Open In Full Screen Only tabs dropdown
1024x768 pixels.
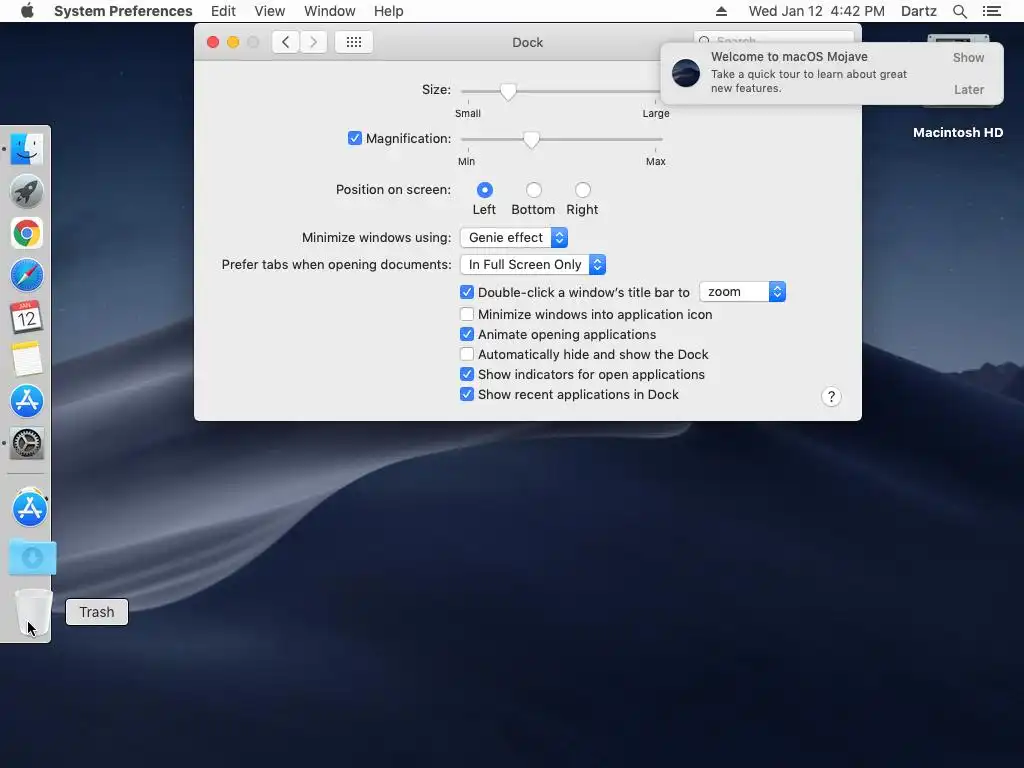click(533, 264)
